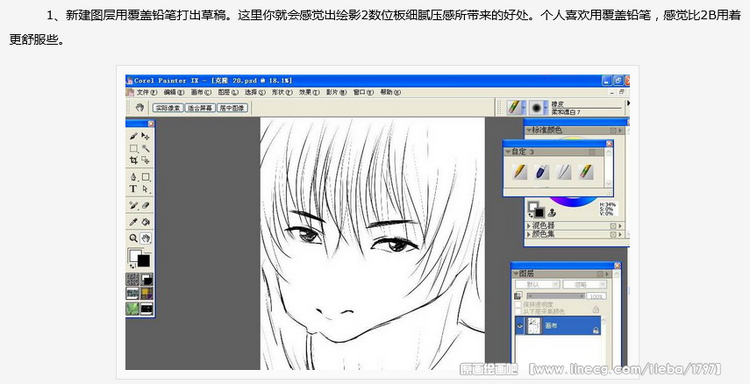The width and height of the screenshot is (750, 384).
Task: Choose the gray pencil in custom palette
Action: coord(563,172)
